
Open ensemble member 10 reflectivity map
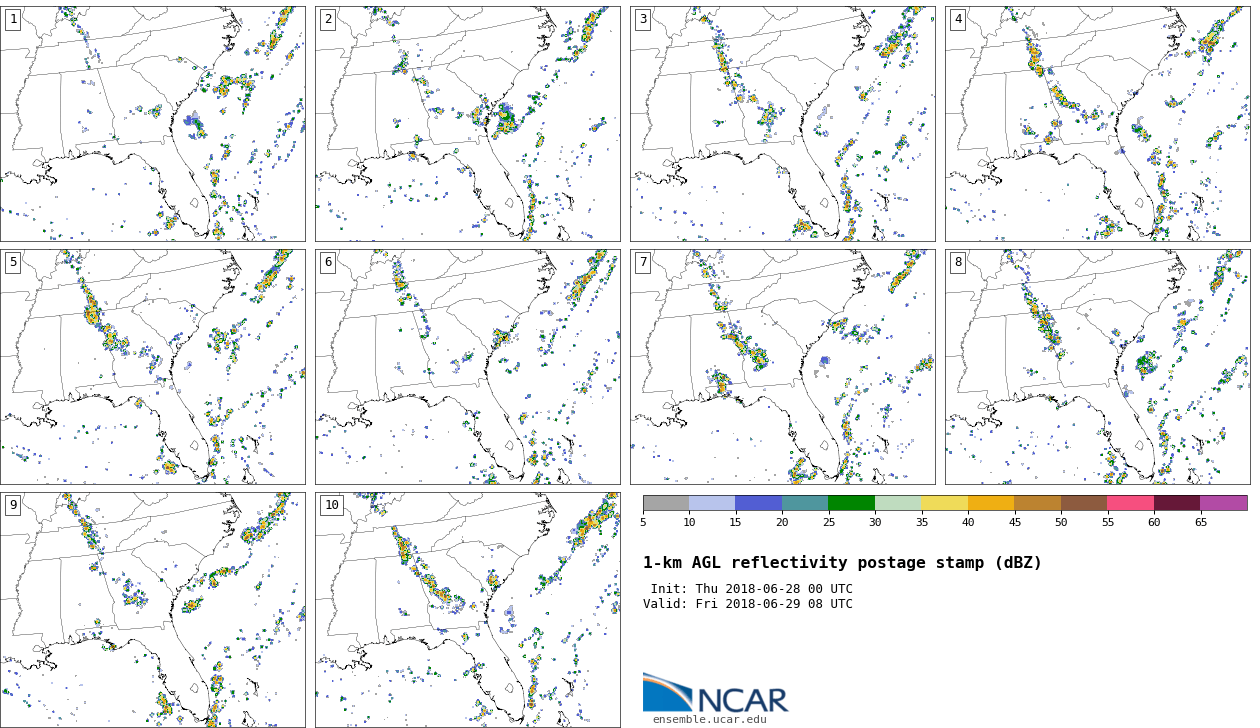tap(468, 610)
